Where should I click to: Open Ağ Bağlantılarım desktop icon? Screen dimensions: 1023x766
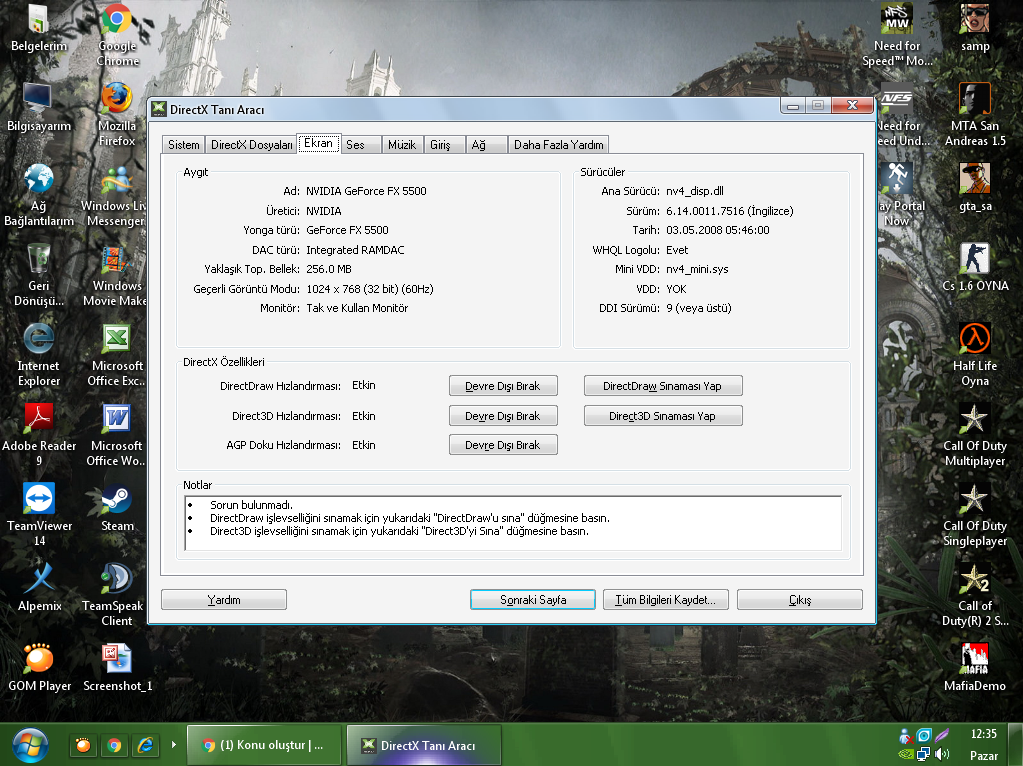[38, 194]
